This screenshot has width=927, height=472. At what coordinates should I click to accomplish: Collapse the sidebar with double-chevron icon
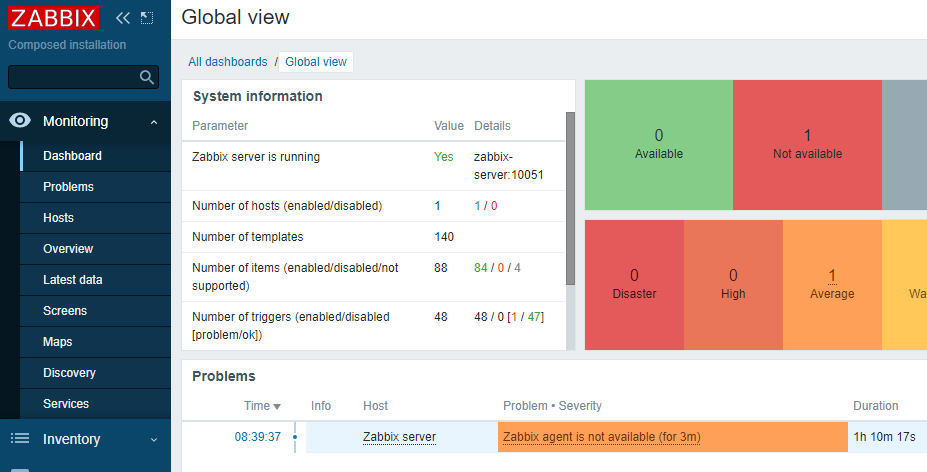click(x=122, y=18)
